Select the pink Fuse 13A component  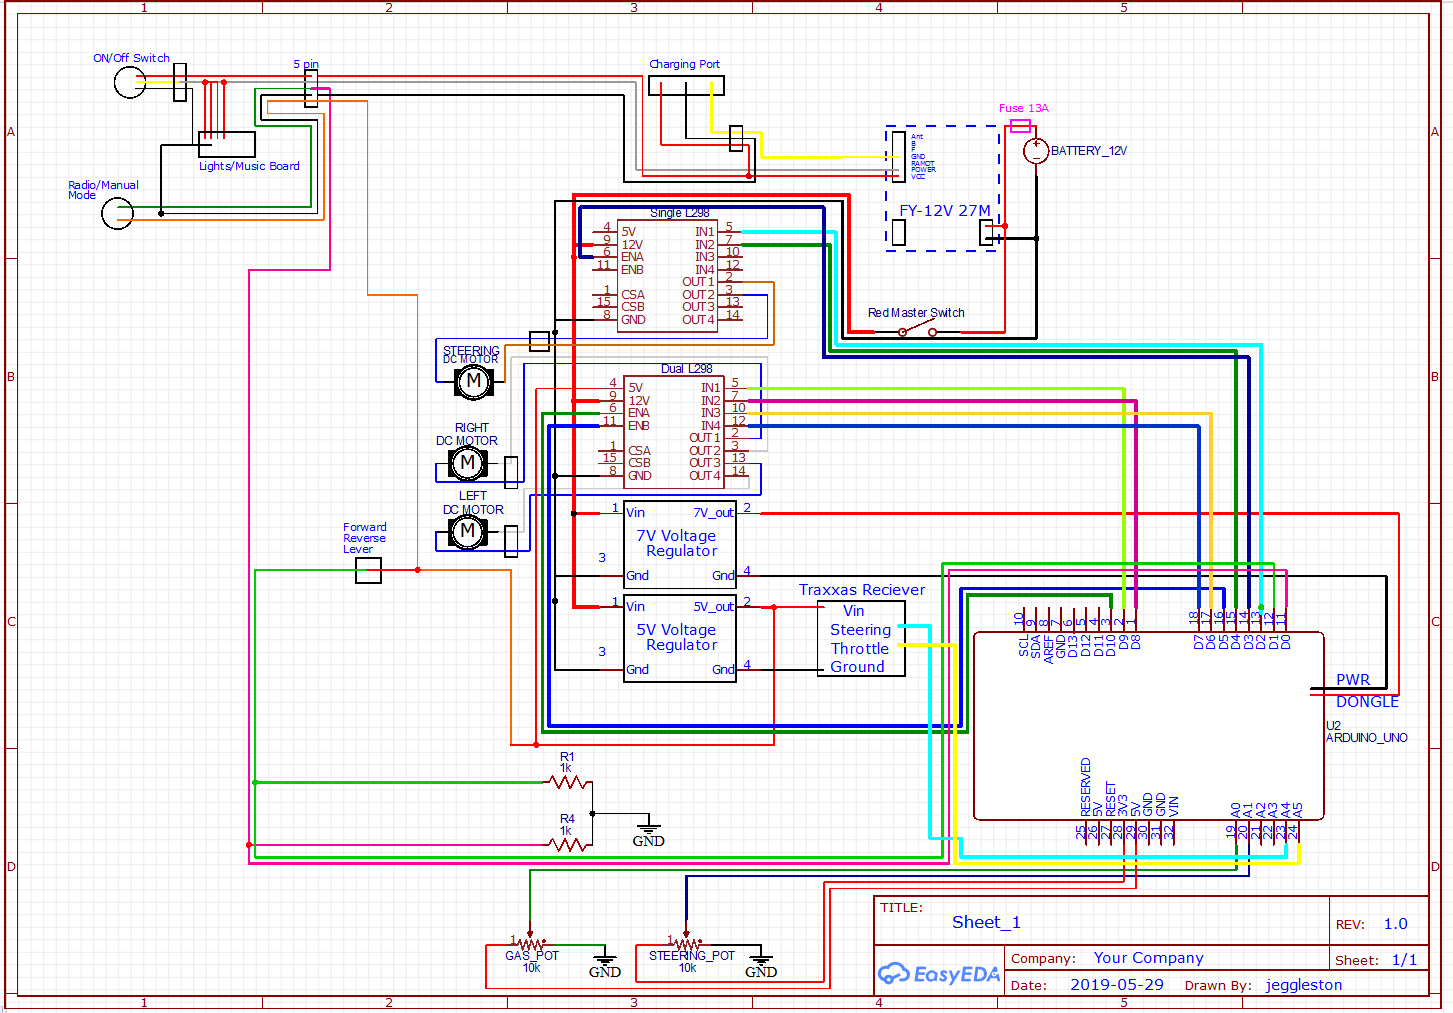[1020, 125]
